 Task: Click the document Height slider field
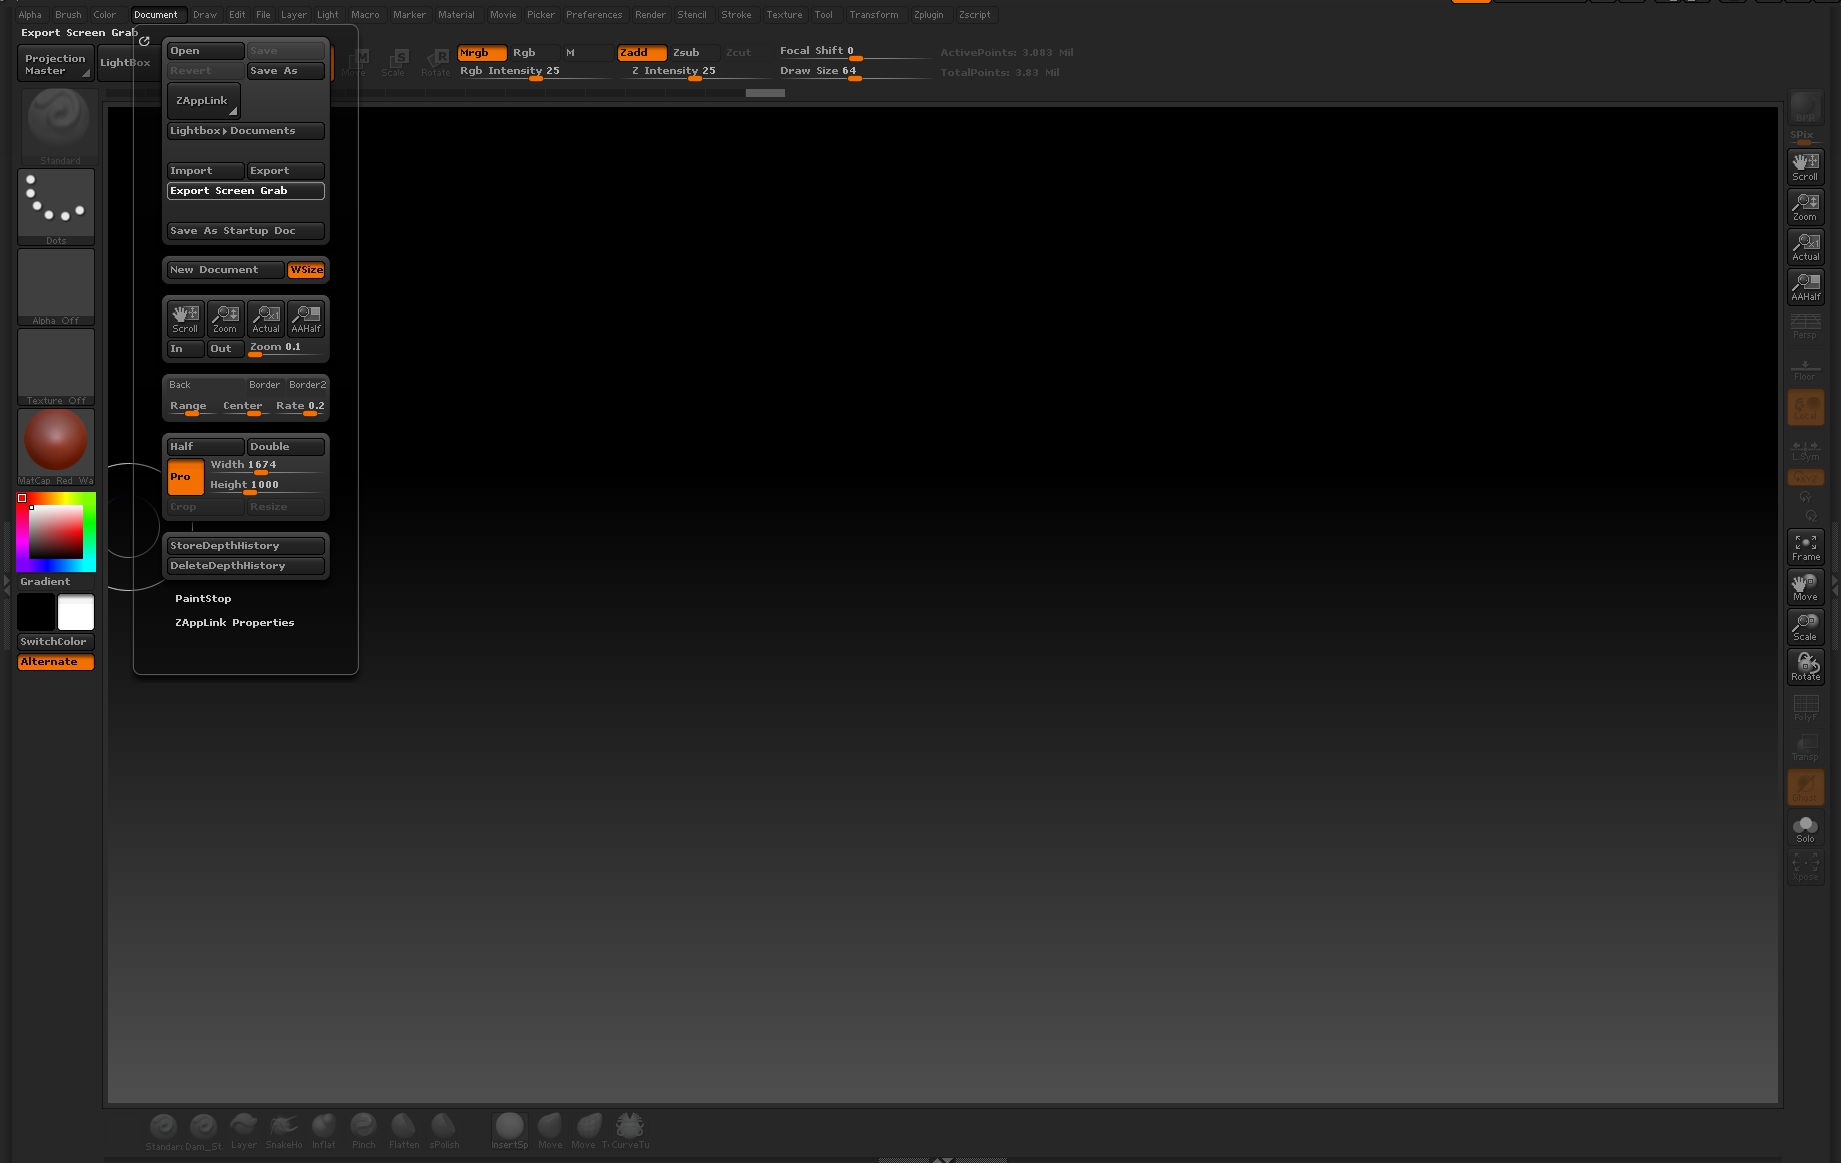(x=266, y=486)
